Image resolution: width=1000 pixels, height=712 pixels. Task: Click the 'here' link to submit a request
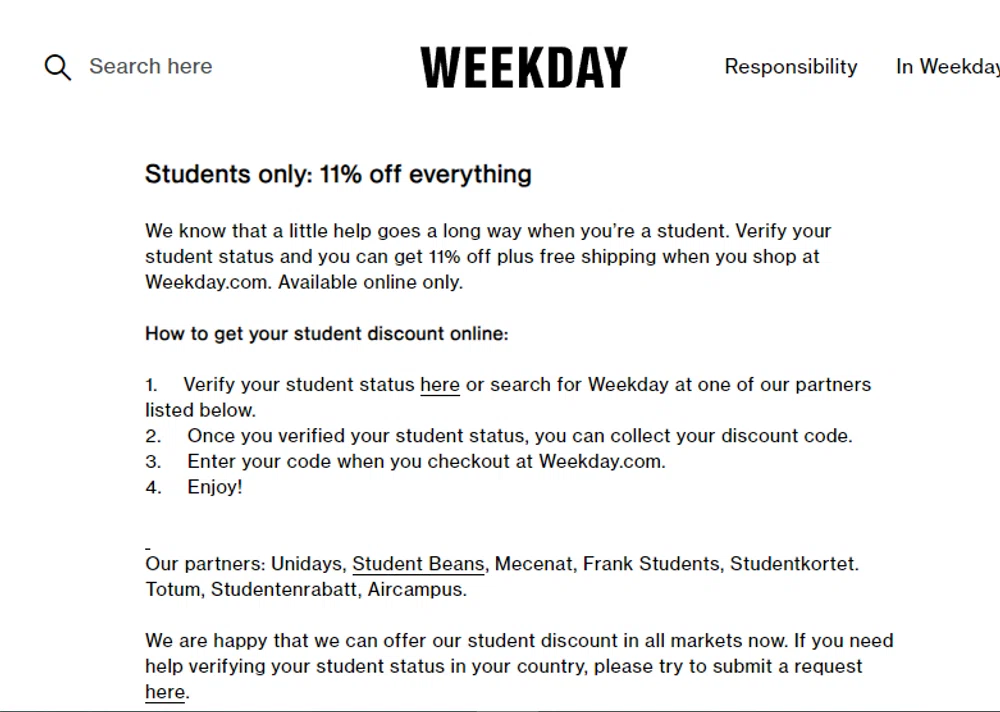[x=164, y=691]
